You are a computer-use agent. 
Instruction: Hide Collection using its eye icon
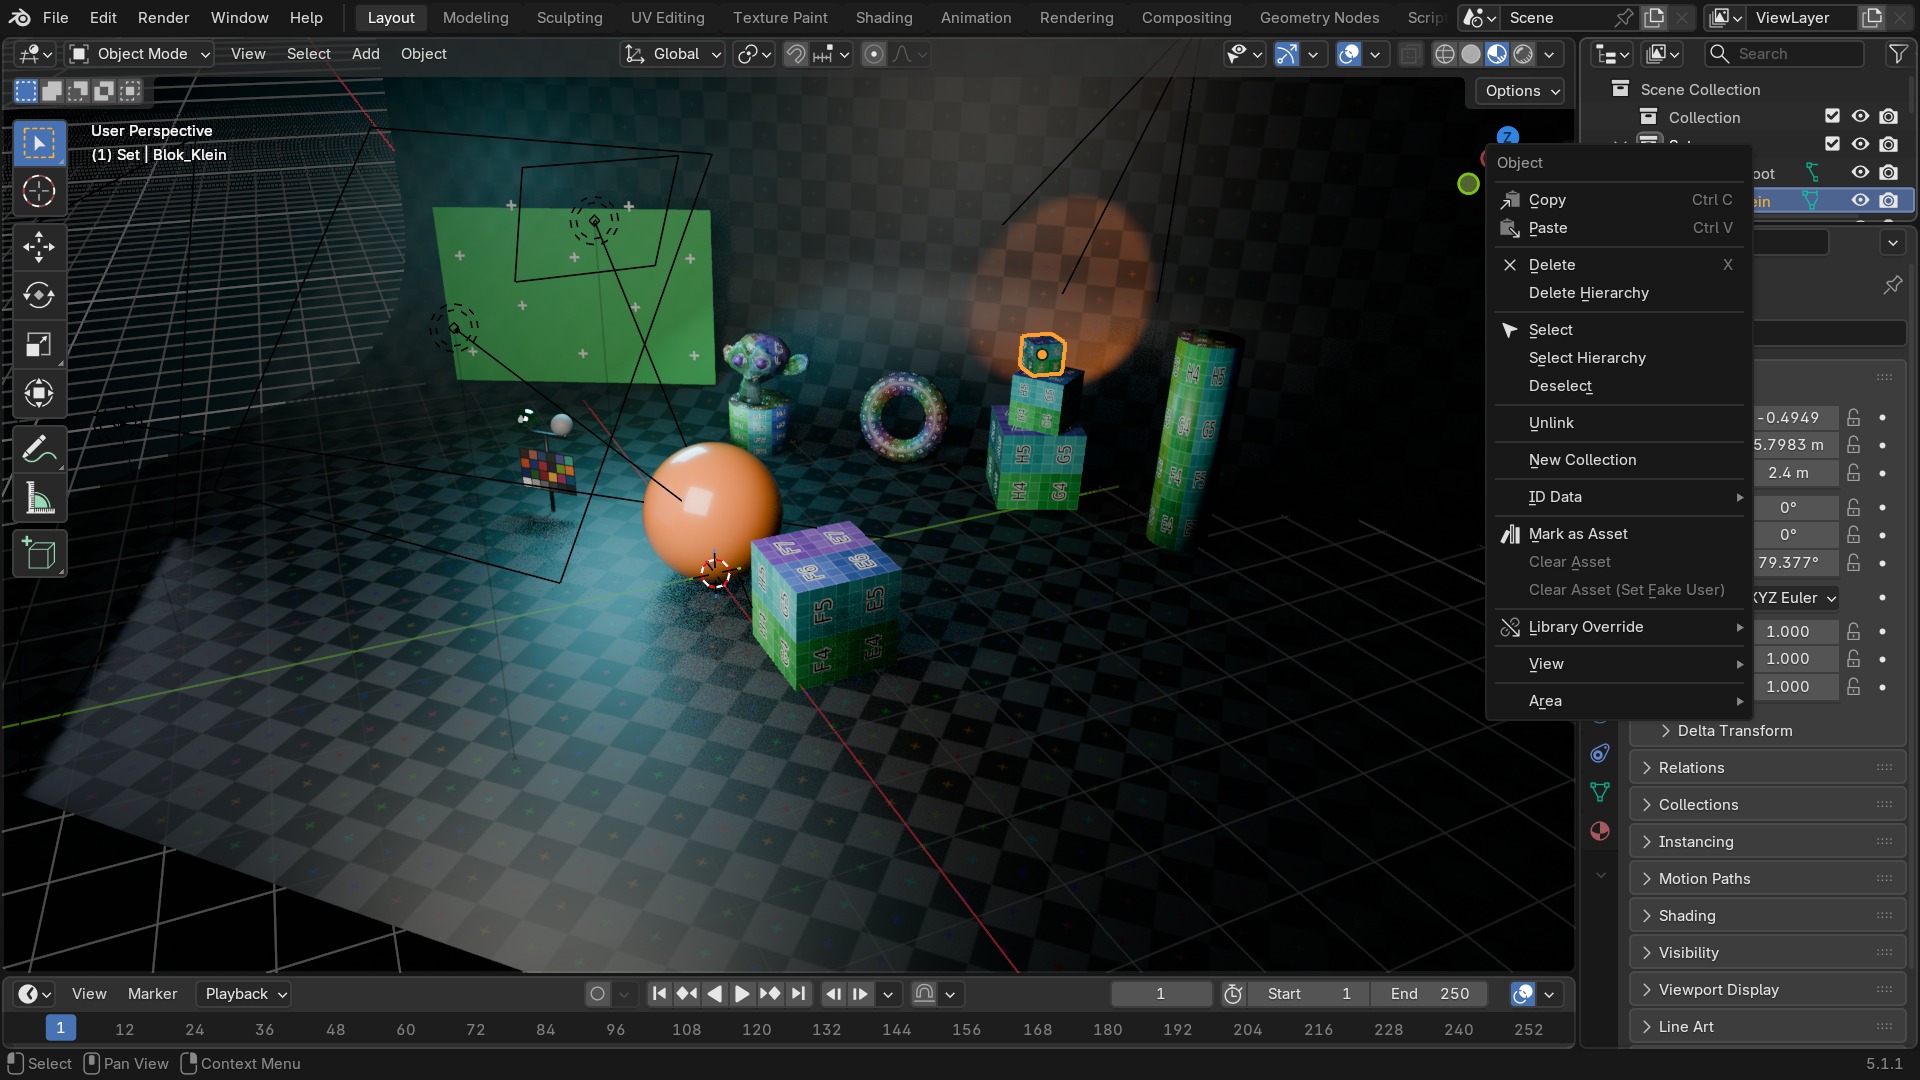(1860, 117)
